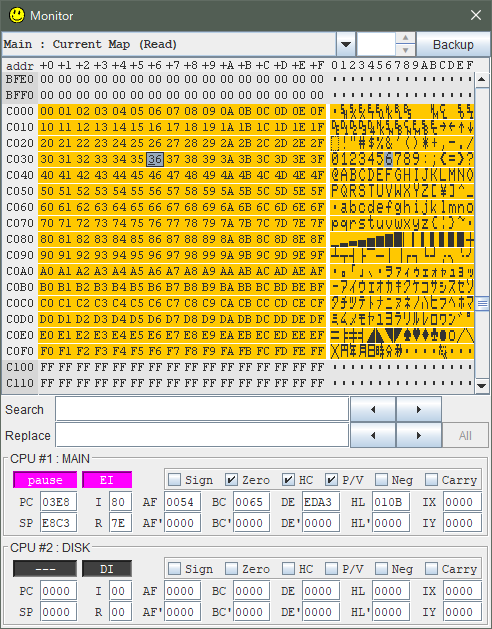
Task: Select hex byte 00 at address C000
Action: tap(47, 111)
